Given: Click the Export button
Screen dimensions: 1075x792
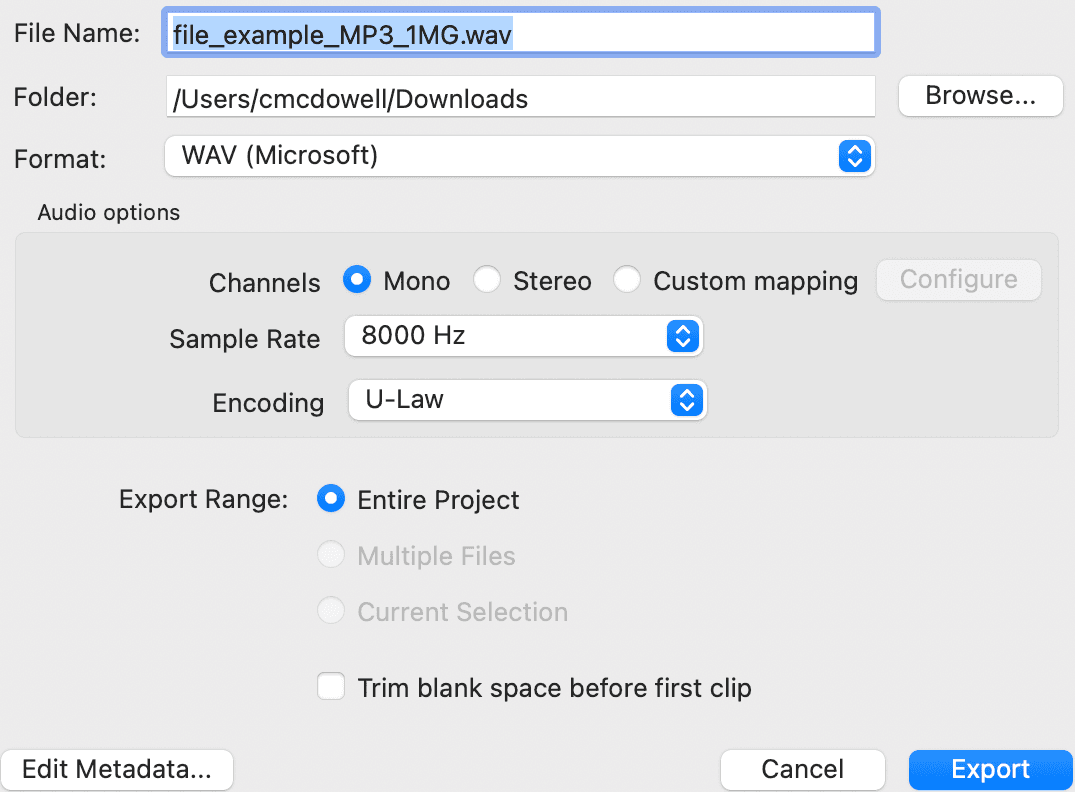Looking at the screenshot, I should [990, 769].
